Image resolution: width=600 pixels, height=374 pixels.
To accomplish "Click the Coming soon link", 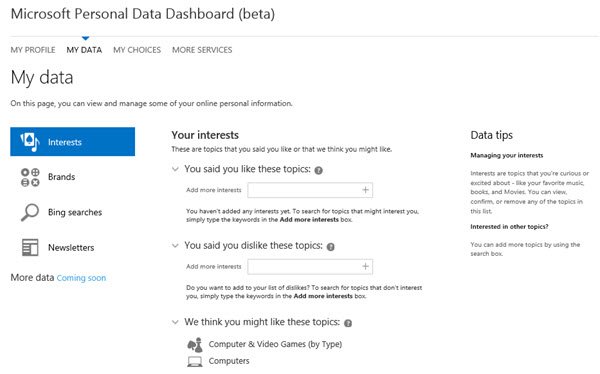I will click(82, 278).
